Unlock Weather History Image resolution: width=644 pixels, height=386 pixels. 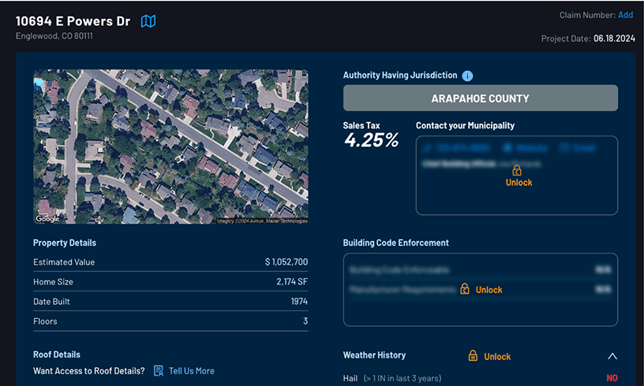[497, 356]
